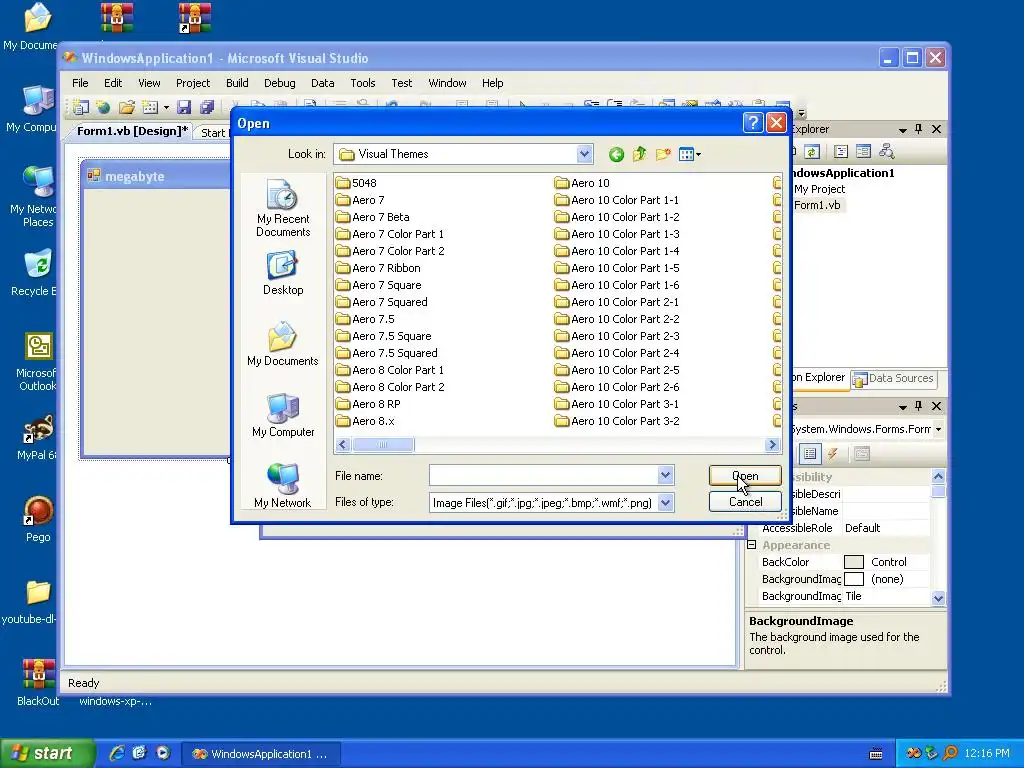
Task: Click the New Project toolbar icon
Action: [81, 107]
